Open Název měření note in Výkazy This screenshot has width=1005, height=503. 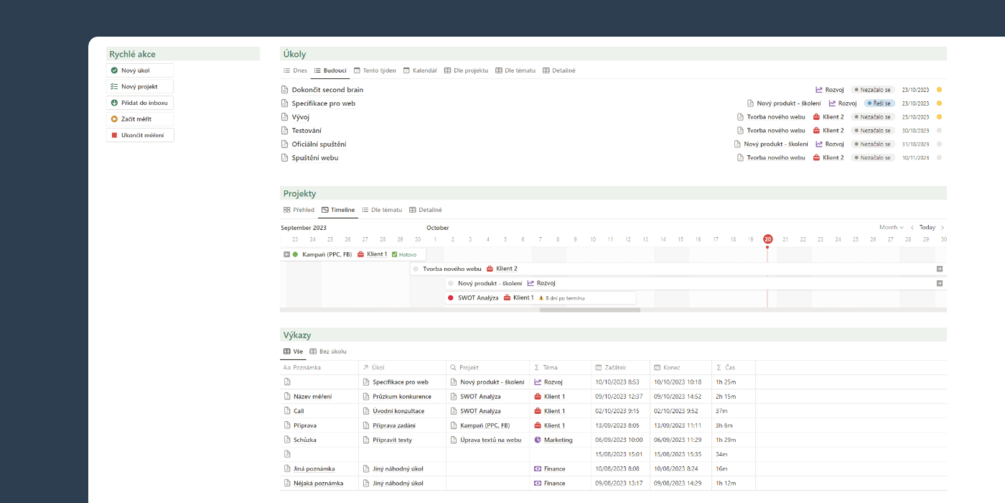pyautogui.click(x=313, y=397)
